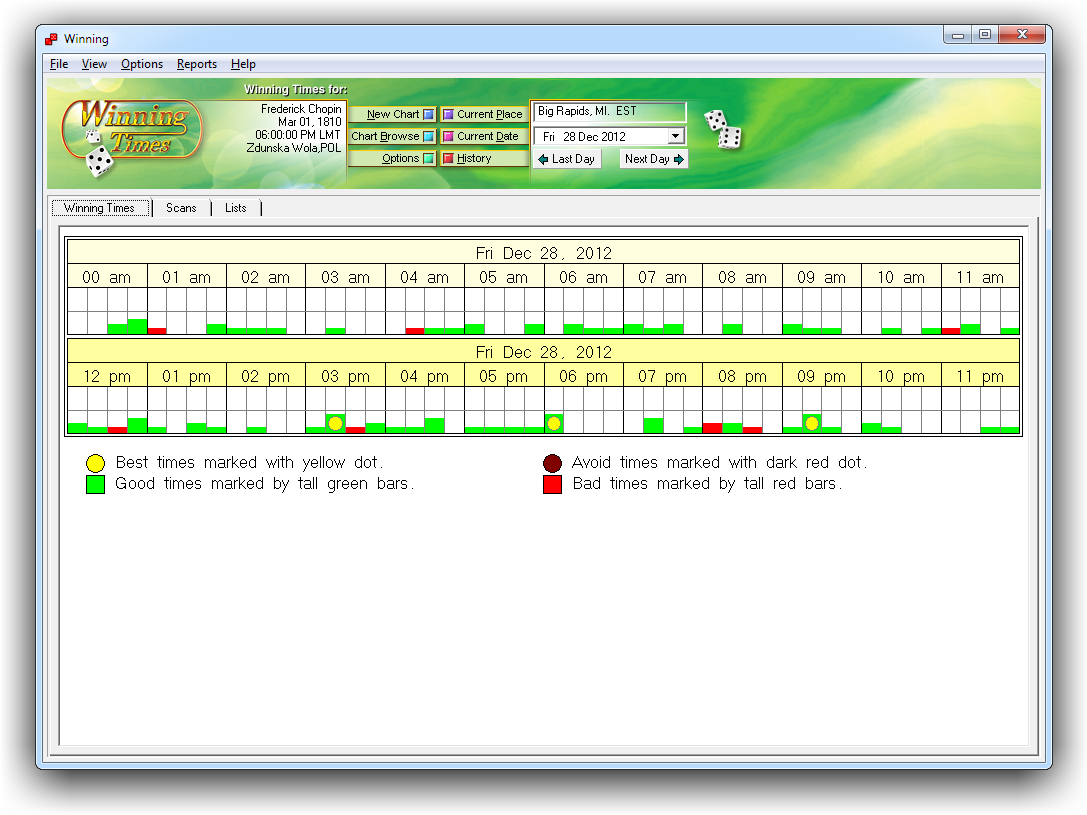Click the yellow dot in 03 pm column
1087x815 pixels.
(x=335, y=424)
